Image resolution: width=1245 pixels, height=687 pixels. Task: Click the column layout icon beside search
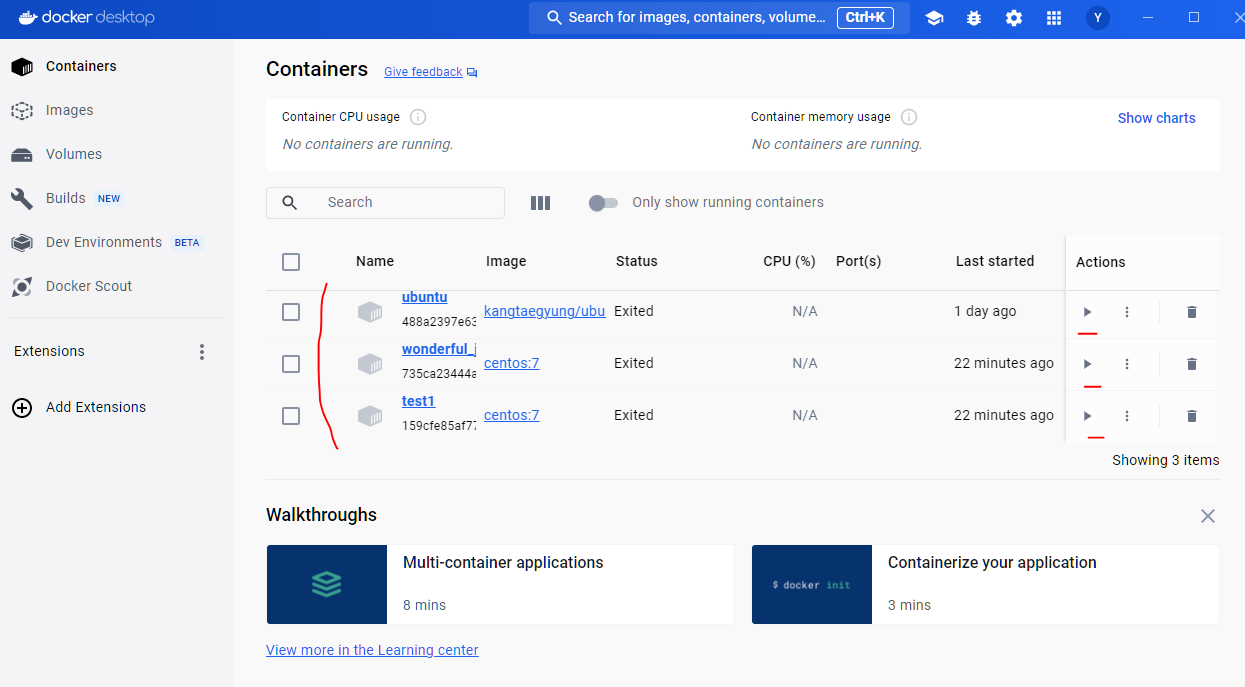click(541, 203)
